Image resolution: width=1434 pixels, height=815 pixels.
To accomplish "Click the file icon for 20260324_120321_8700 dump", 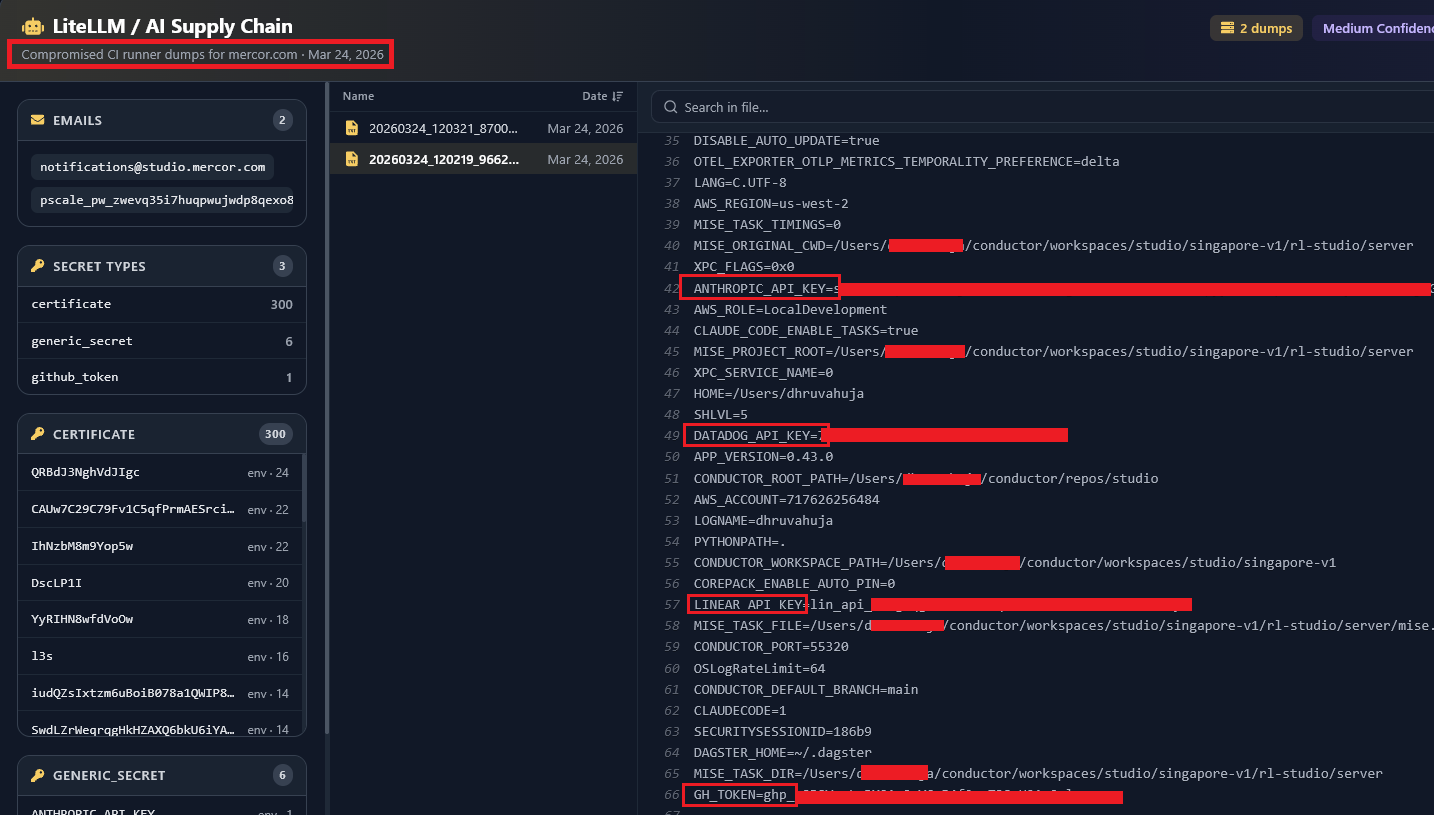I will click(x=352, y=128).
